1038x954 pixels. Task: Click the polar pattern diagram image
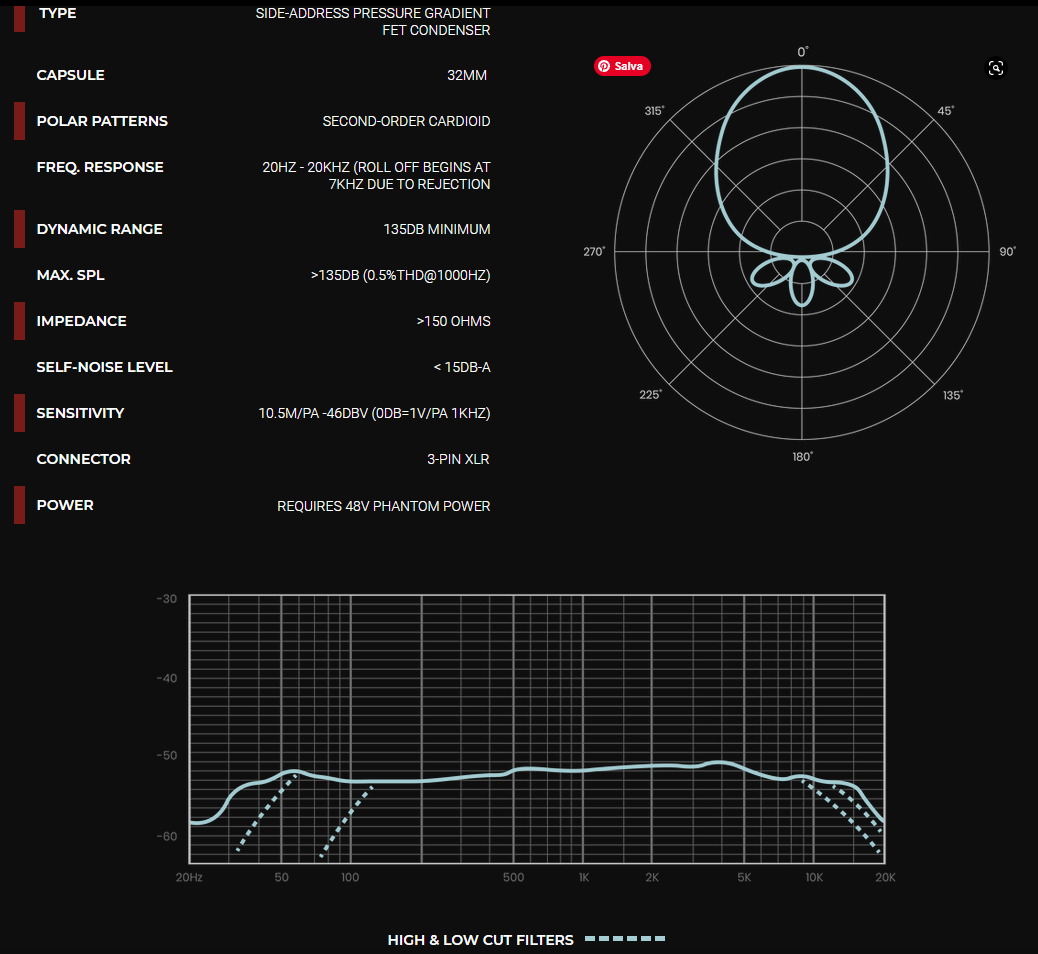(801, 250)
